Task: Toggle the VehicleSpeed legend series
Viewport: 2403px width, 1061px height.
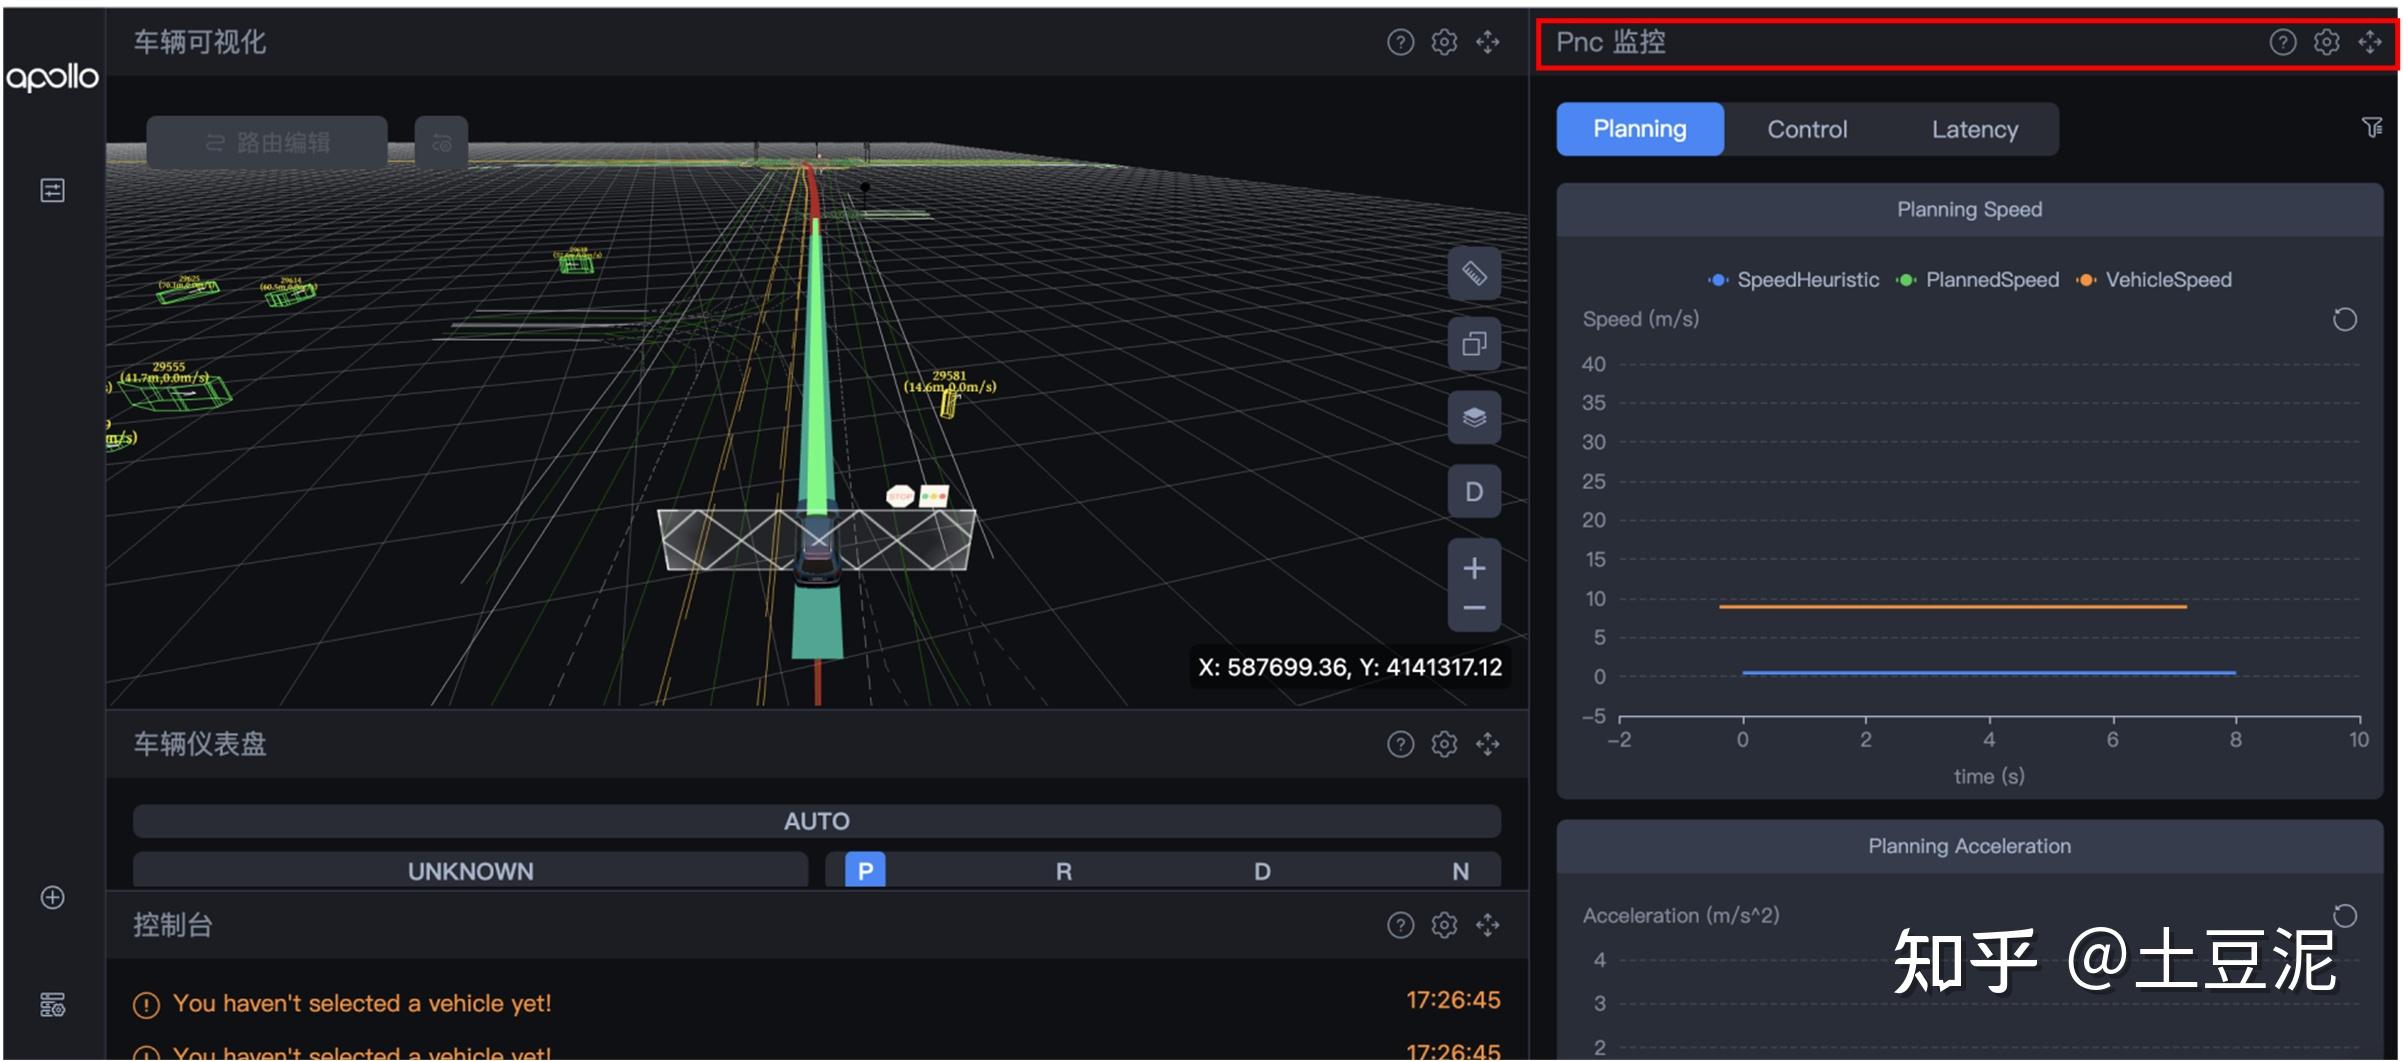Action: click(2153, 280)
